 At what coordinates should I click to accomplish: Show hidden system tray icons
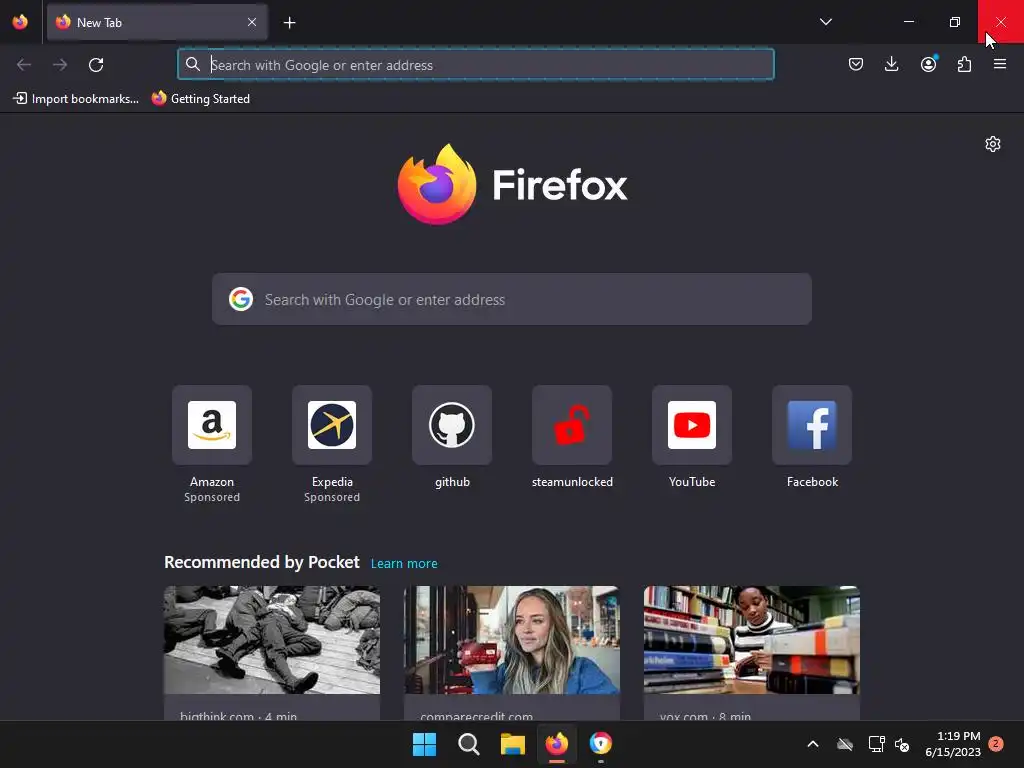813,744
